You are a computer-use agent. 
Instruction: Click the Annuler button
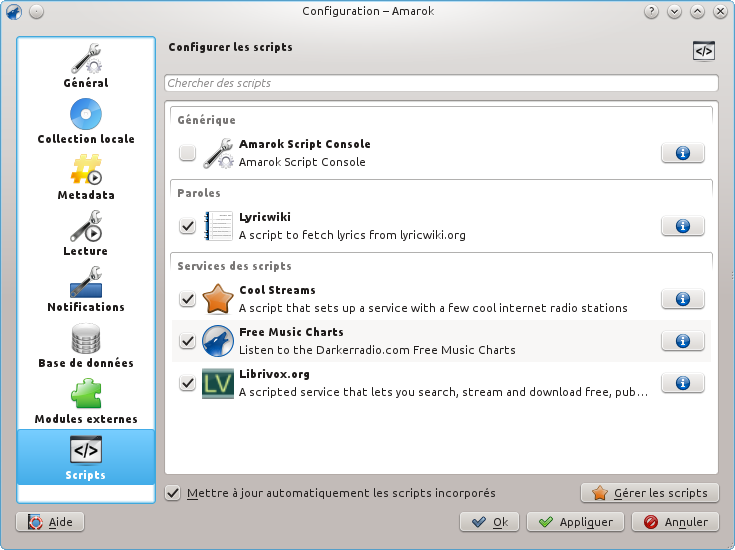pyautogui.click(x=675, y=522)
